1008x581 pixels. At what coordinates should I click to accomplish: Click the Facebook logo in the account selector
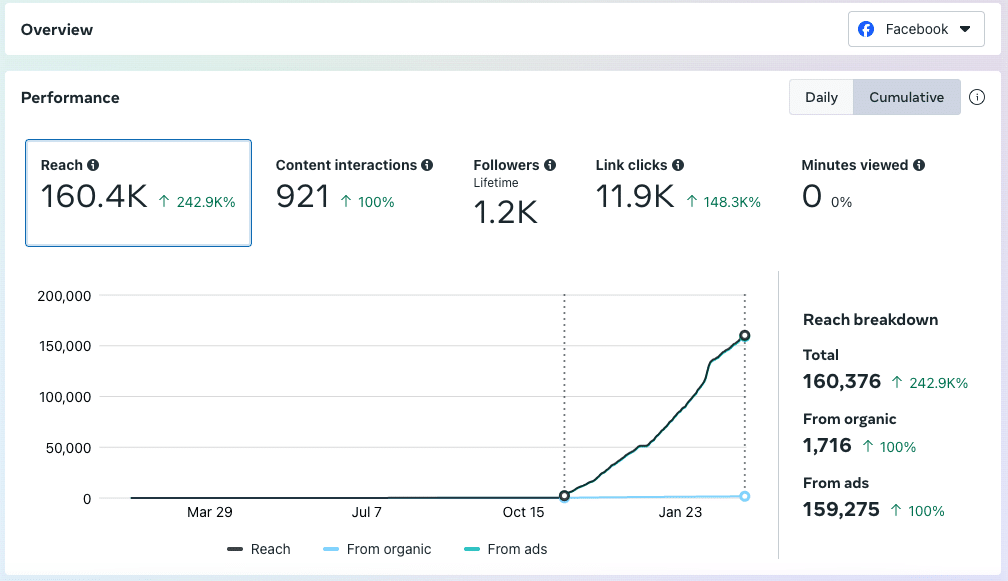click(x=866, y=29)
